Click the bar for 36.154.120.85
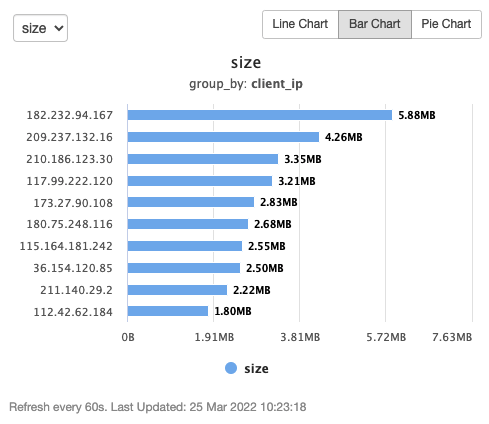This screenshot has height=424, width=489. click(x=184, y=268)
